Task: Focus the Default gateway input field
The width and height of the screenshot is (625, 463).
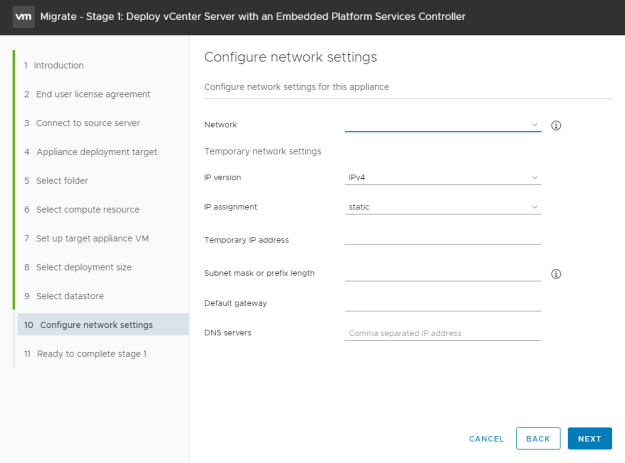Action: 443,304
